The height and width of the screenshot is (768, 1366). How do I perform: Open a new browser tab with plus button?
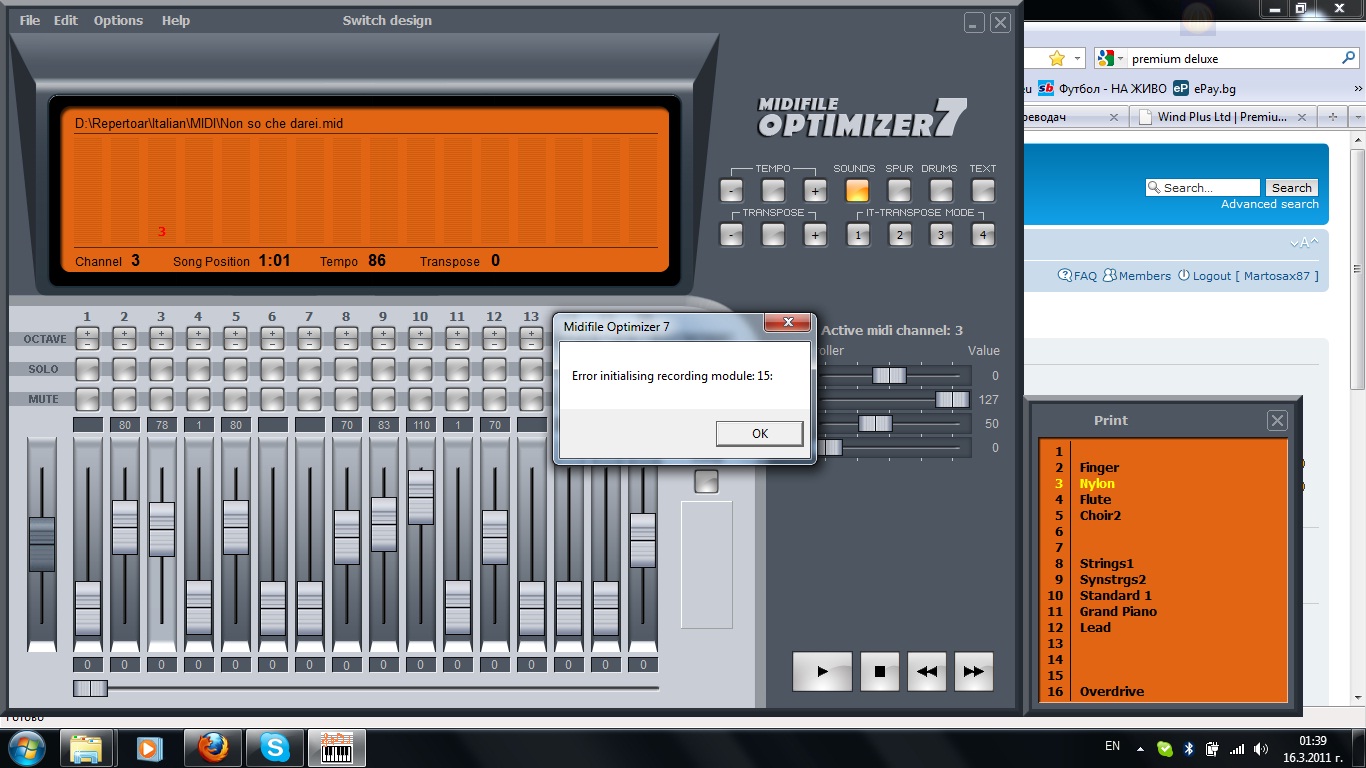point(1332,117)
